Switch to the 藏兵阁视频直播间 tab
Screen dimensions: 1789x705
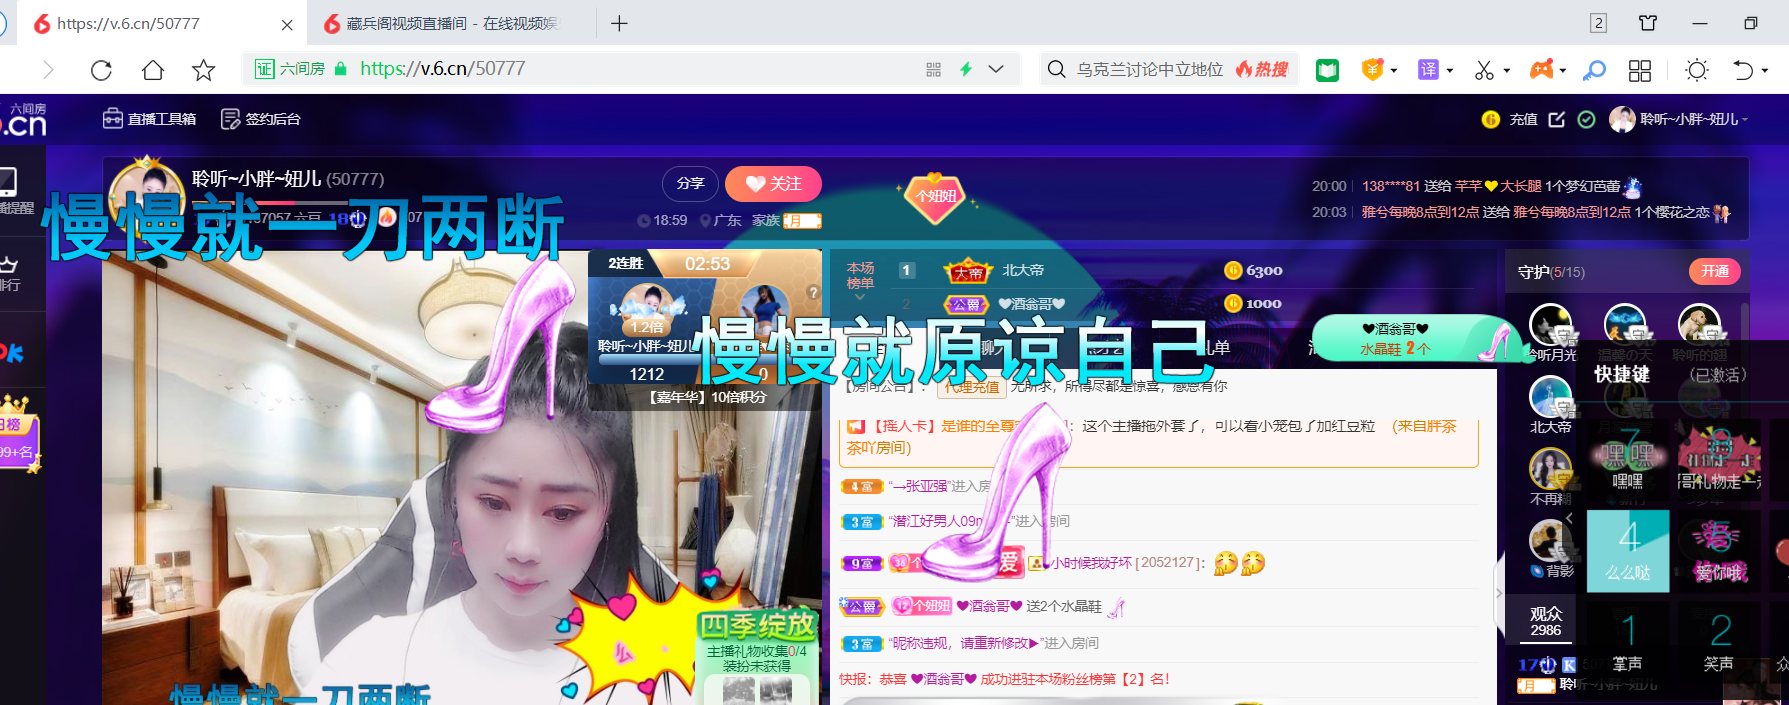[452, 23]
